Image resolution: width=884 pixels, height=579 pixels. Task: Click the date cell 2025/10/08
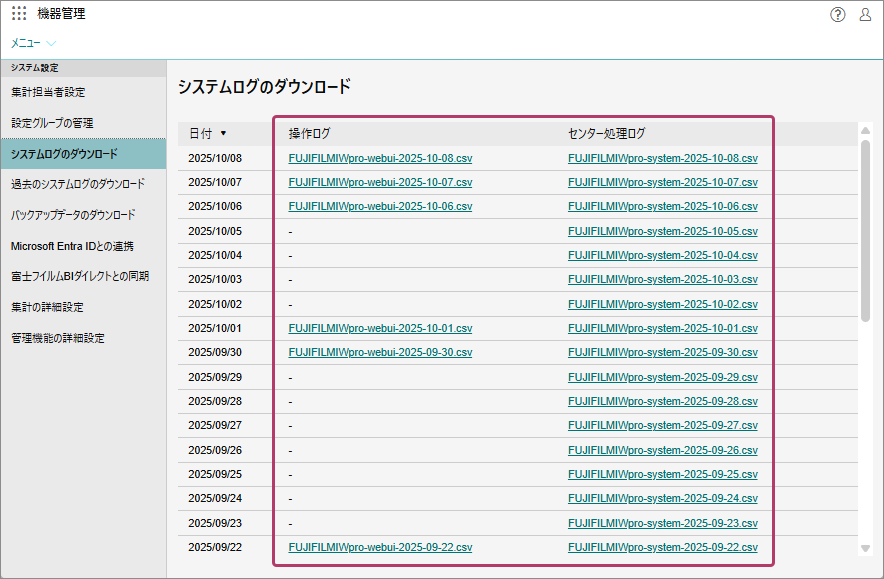[215, 158]
